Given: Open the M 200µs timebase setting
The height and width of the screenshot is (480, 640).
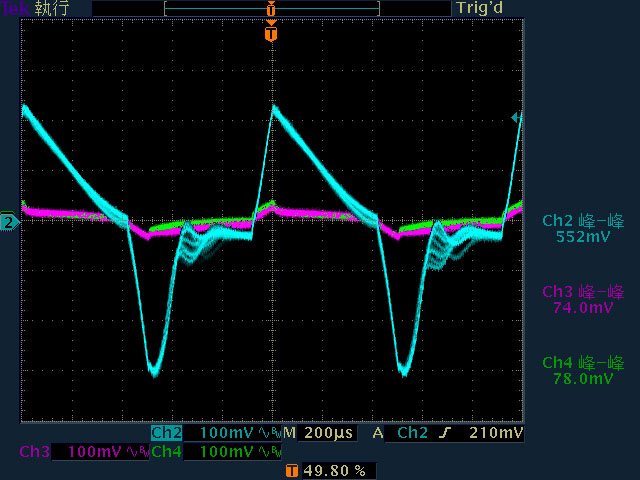Looking at the screenshot, I should (x=320, y=433).
